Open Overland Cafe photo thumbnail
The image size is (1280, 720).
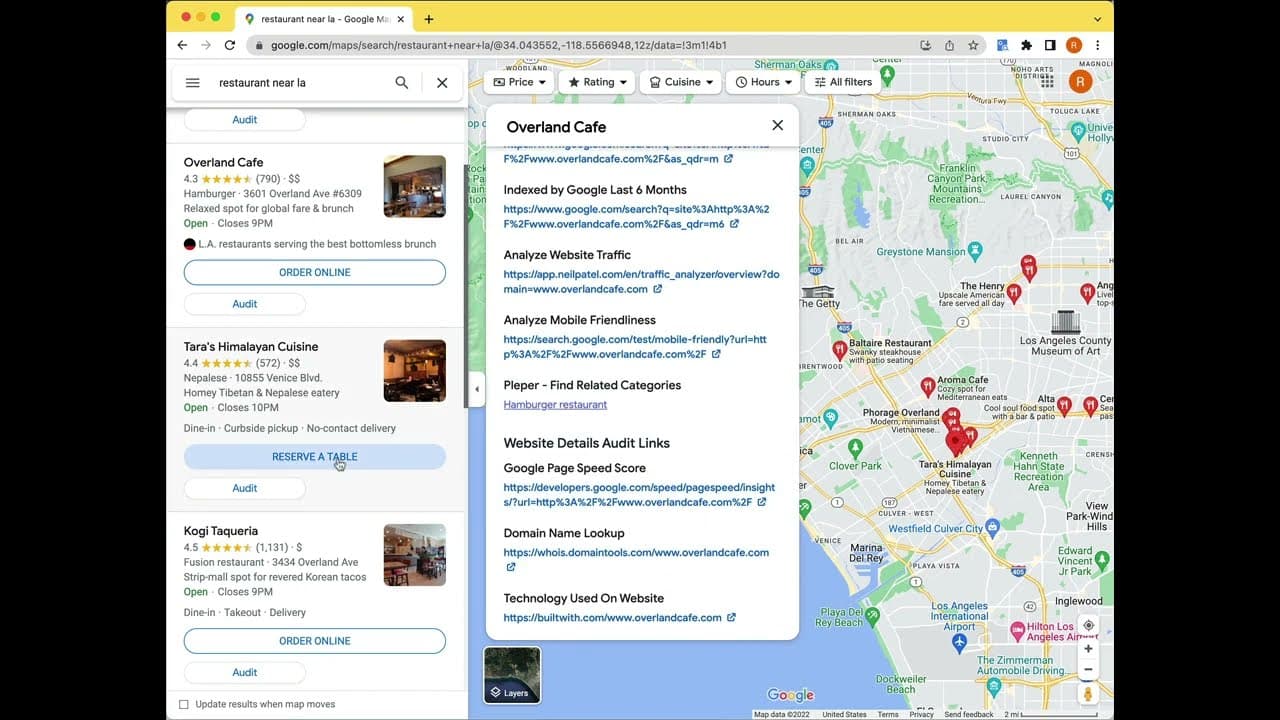[x=415, y=186]
